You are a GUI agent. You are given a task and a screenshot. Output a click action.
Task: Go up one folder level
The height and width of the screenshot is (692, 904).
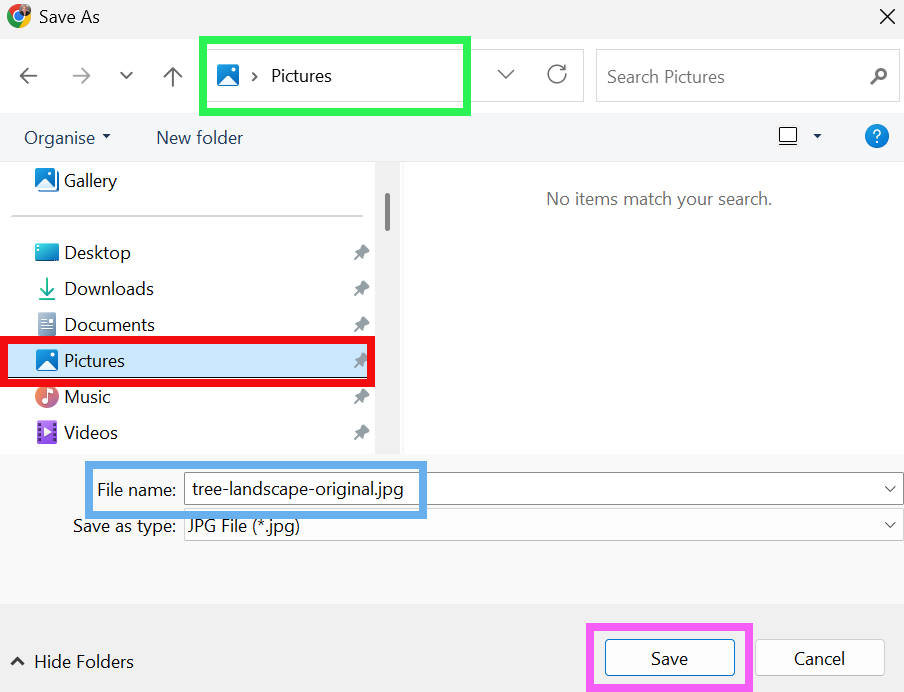[x=172, y=76]
